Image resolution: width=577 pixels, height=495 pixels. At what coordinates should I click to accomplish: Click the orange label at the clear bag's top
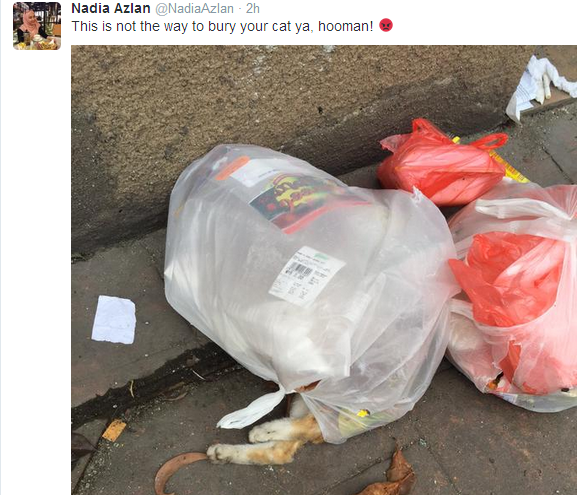pos(232,168)
